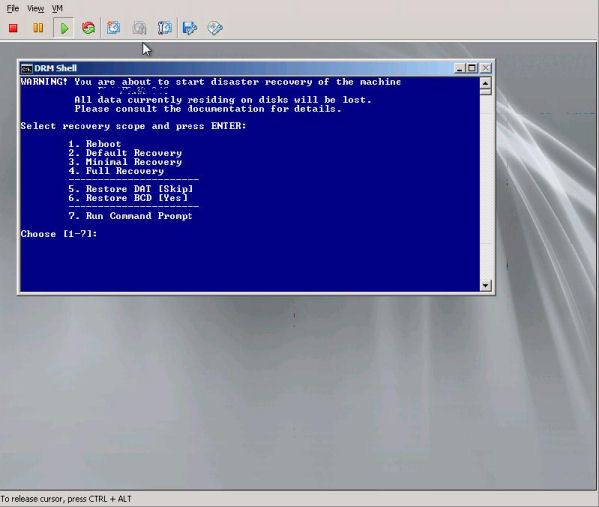
Task: Click the grayed revert to snapshot icon
Action: [139, 28]
